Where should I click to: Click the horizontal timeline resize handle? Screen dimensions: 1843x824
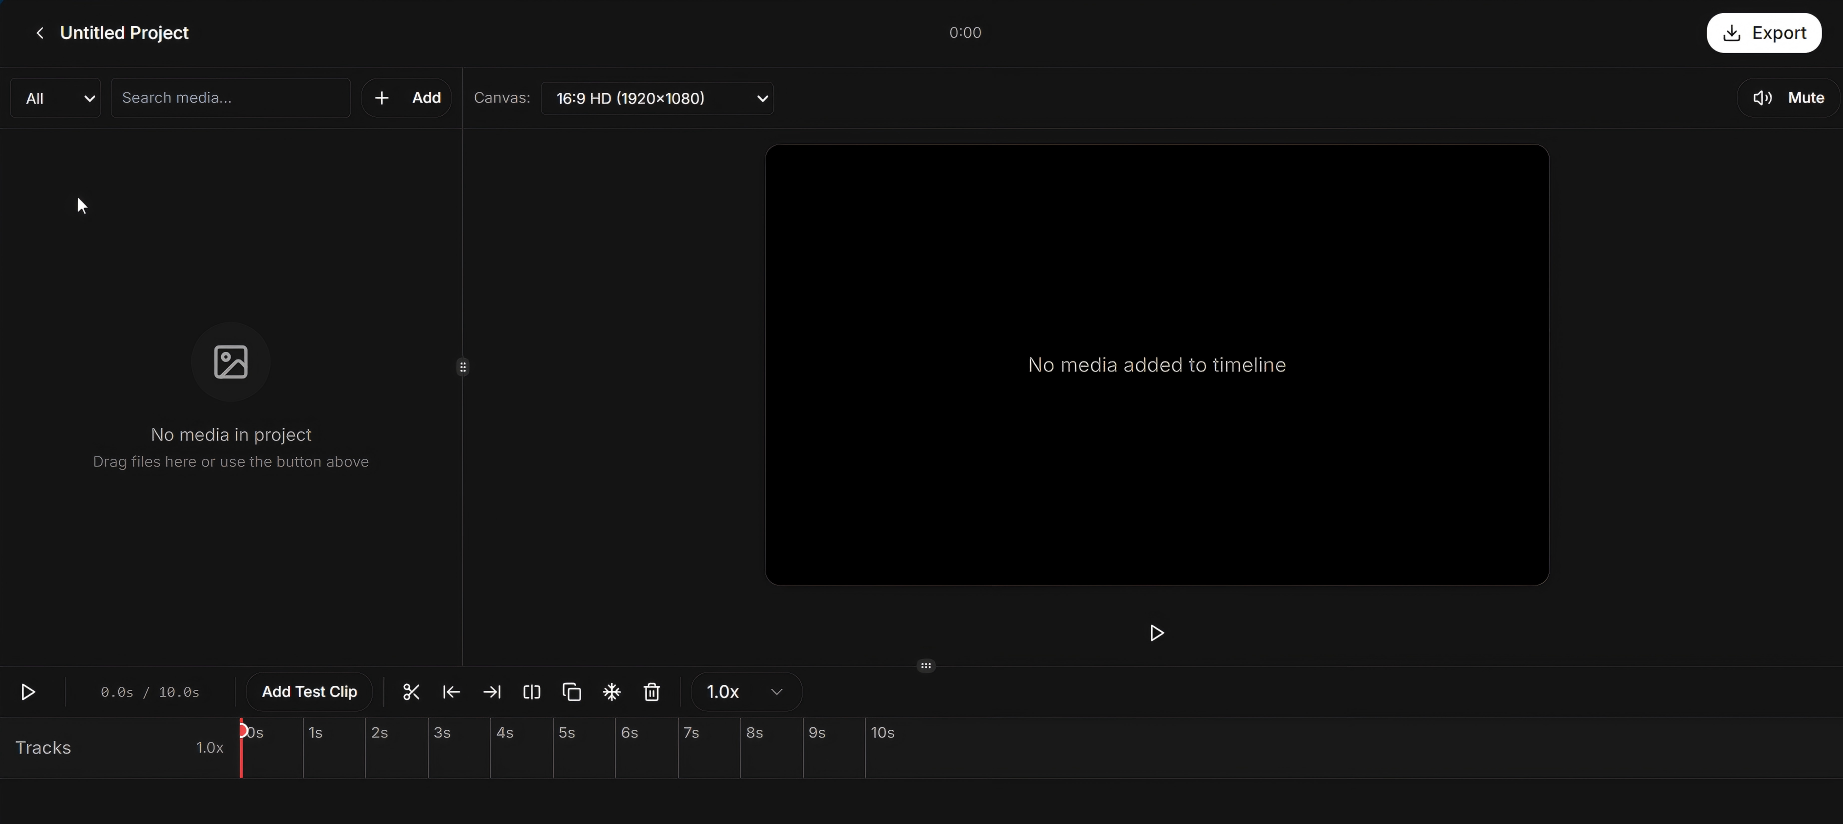click(x=926, y=666)
